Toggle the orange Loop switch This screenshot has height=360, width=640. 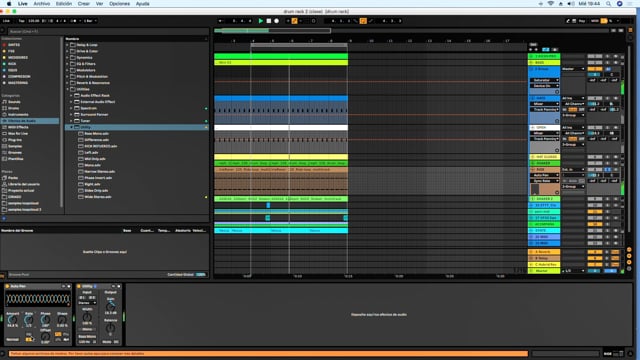coord(363,21)
